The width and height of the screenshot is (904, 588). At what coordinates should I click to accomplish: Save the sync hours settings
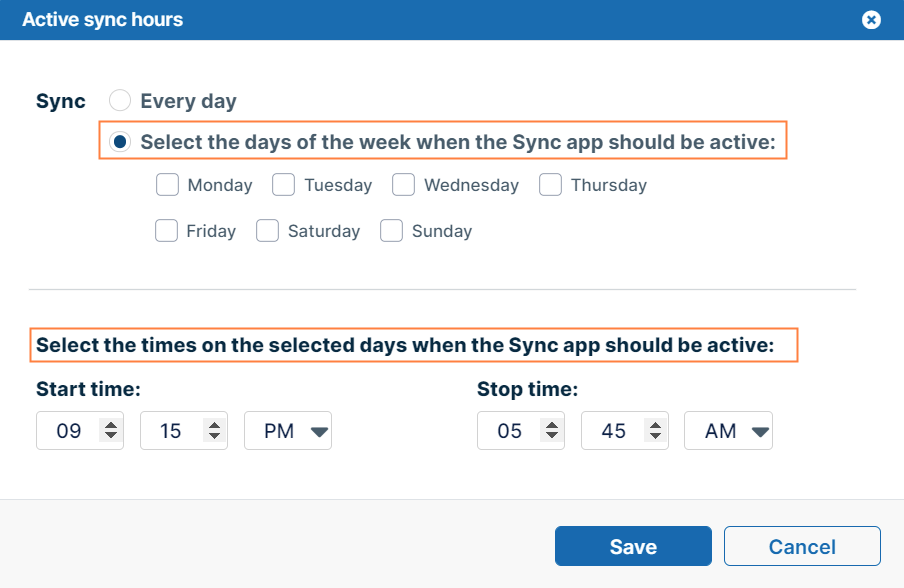633,546
